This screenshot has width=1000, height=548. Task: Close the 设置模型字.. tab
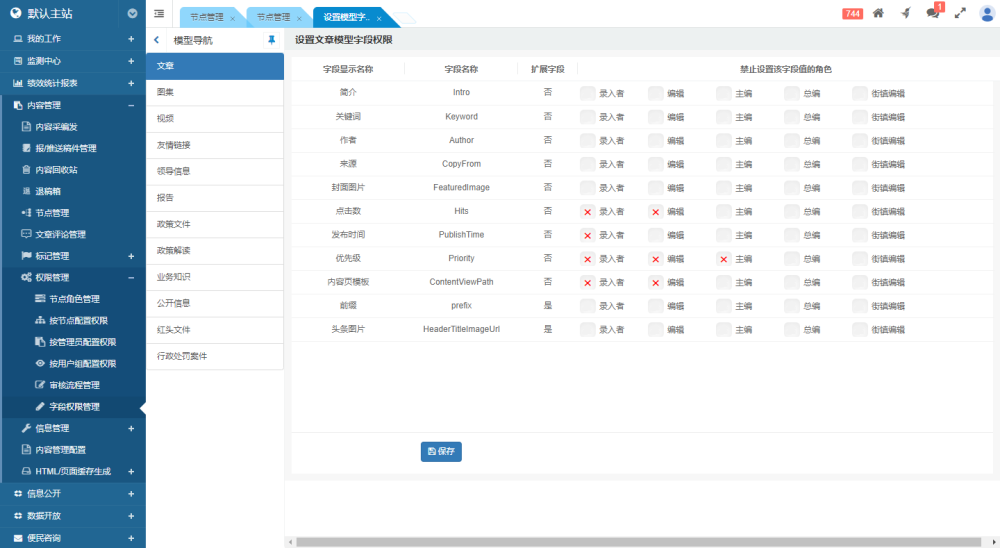click(x=379, y=19)
